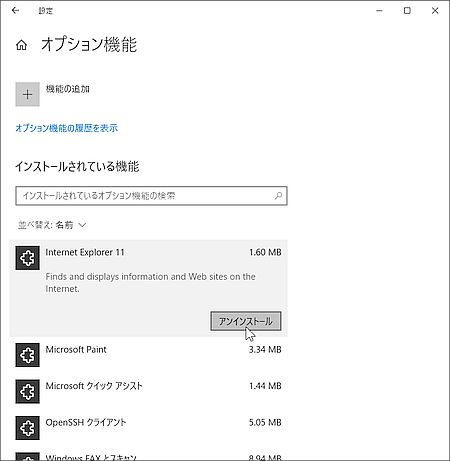This screenshot has height=461, width=450.
Task: Click the Windows FAX とスキャン row
Action: click(x=149, y=456)
